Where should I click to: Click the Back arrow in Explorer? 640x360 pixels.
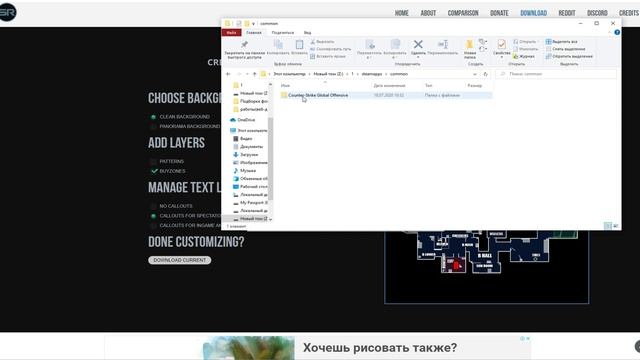228,74
